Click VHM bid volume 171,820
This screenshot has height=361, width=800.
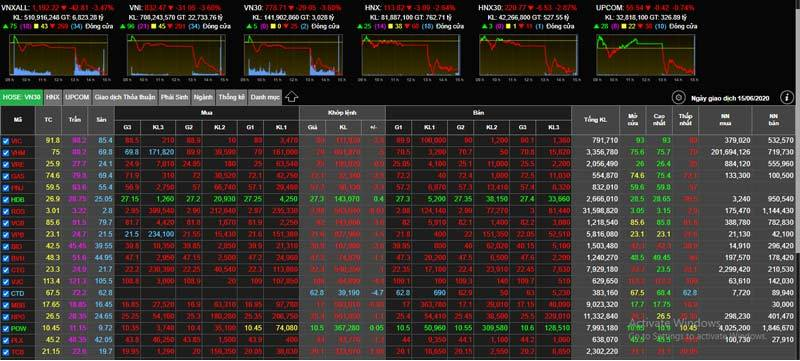[x=162, y=152]
